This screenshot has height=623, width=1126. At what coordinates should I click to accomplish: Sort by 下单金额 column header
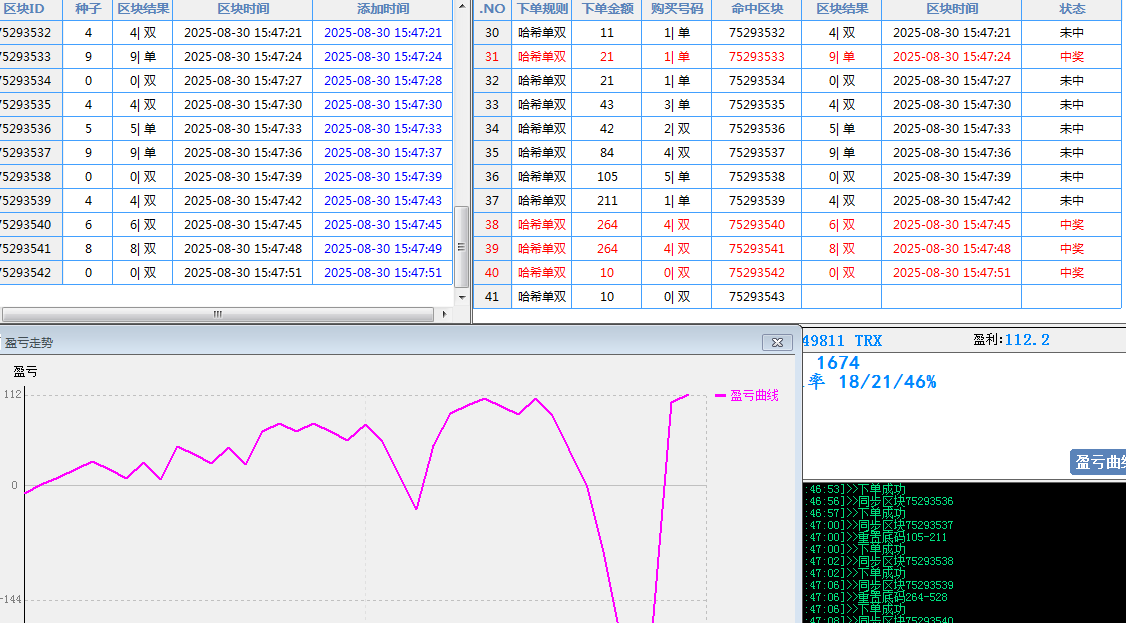point(607,9)
